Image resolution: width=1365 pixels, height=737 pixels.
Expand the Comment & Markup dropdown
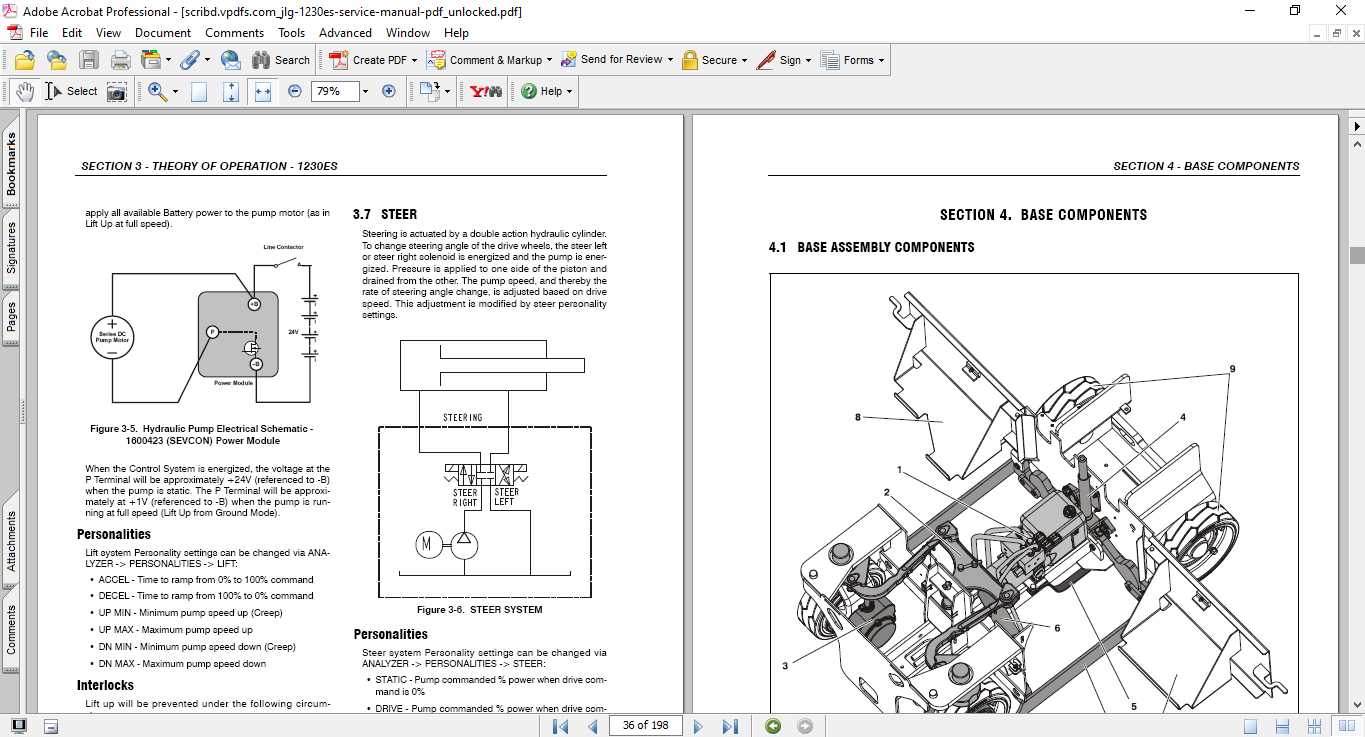(x=549, y=60)
